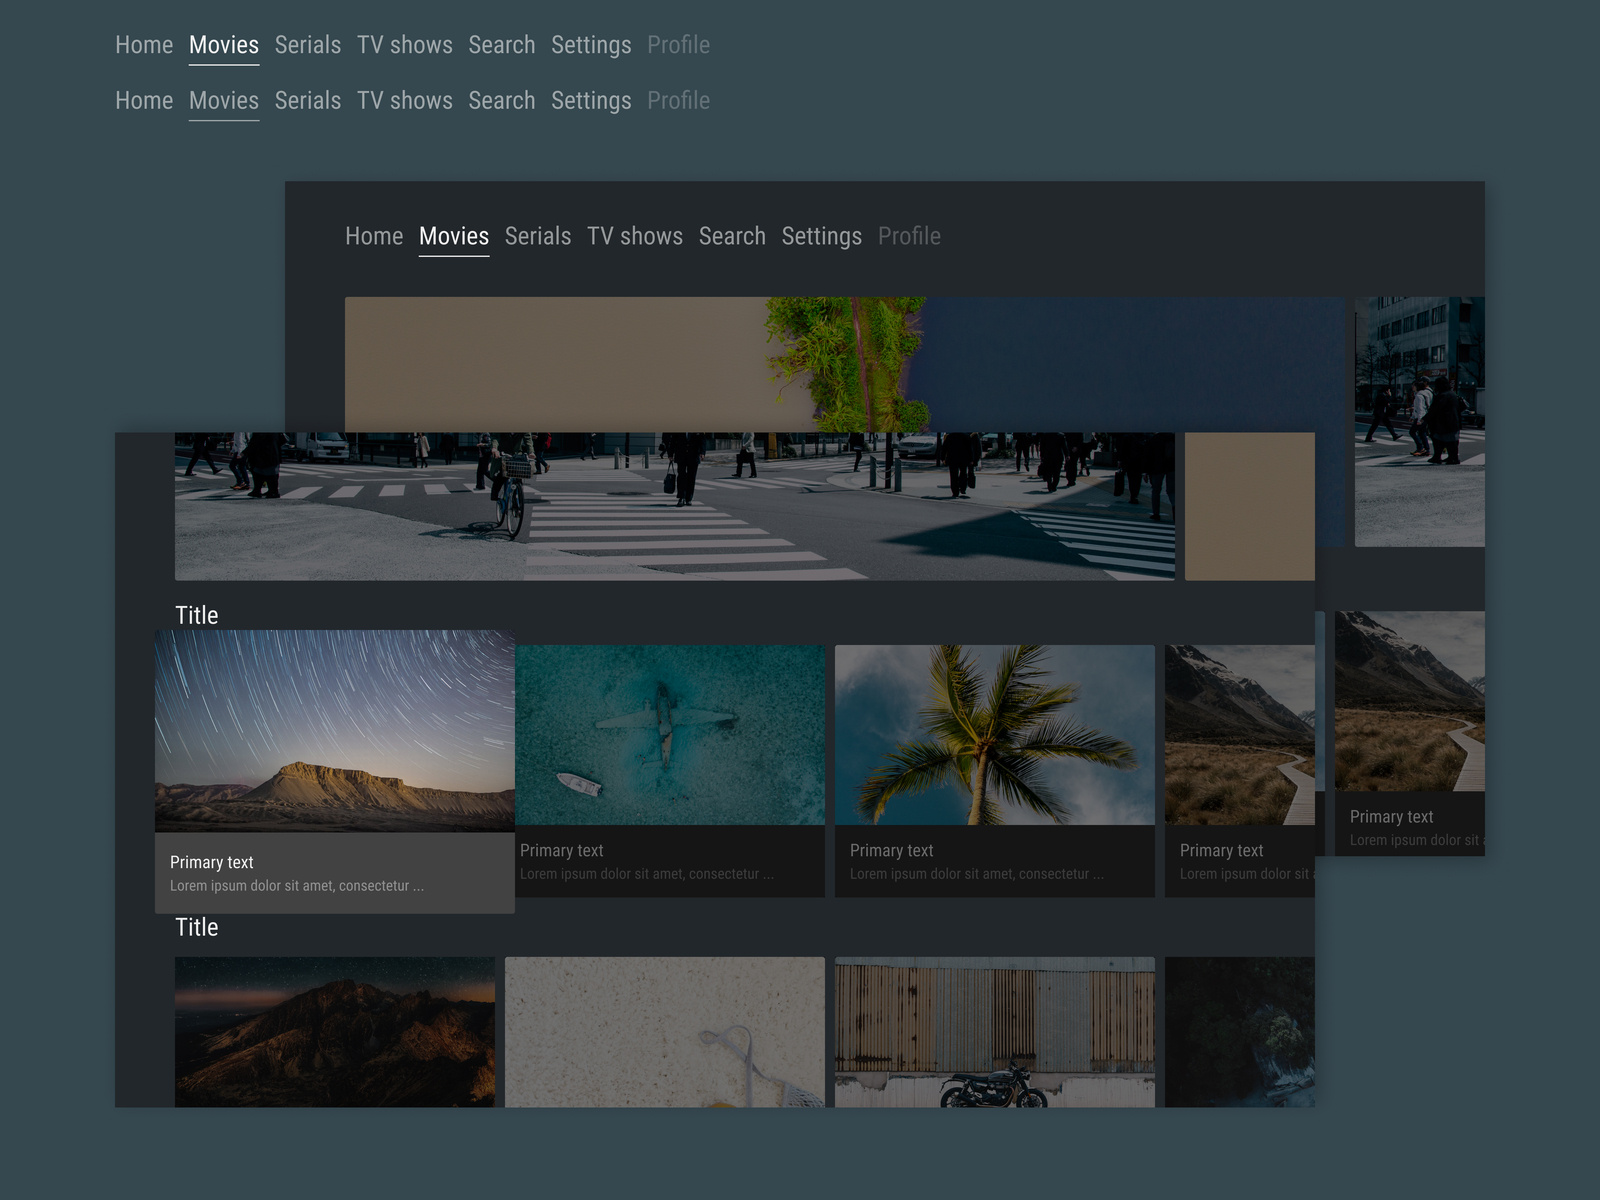The width and height of the screenshot is (1600, 1200).
Task: Open the Home section in top navigation
Action: coord(144,45)
